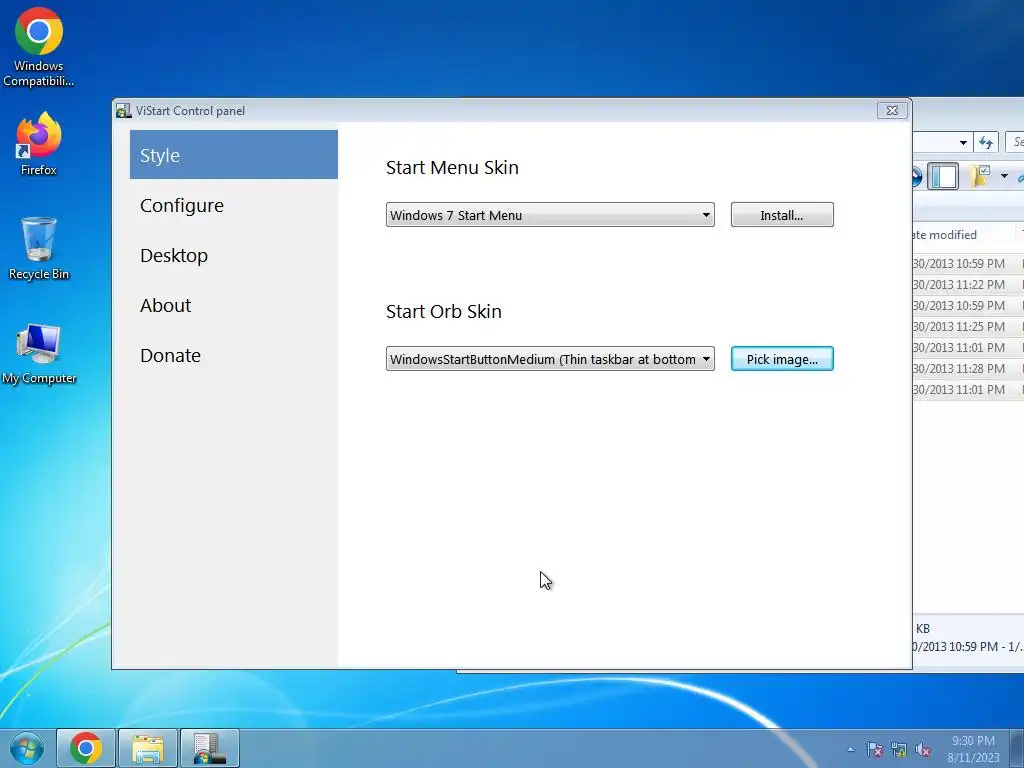This screenshot has width=1024, height=768.
Task: Open dropdown arrow beside folder toolbar icon
Action: (x=1004, y=176)
